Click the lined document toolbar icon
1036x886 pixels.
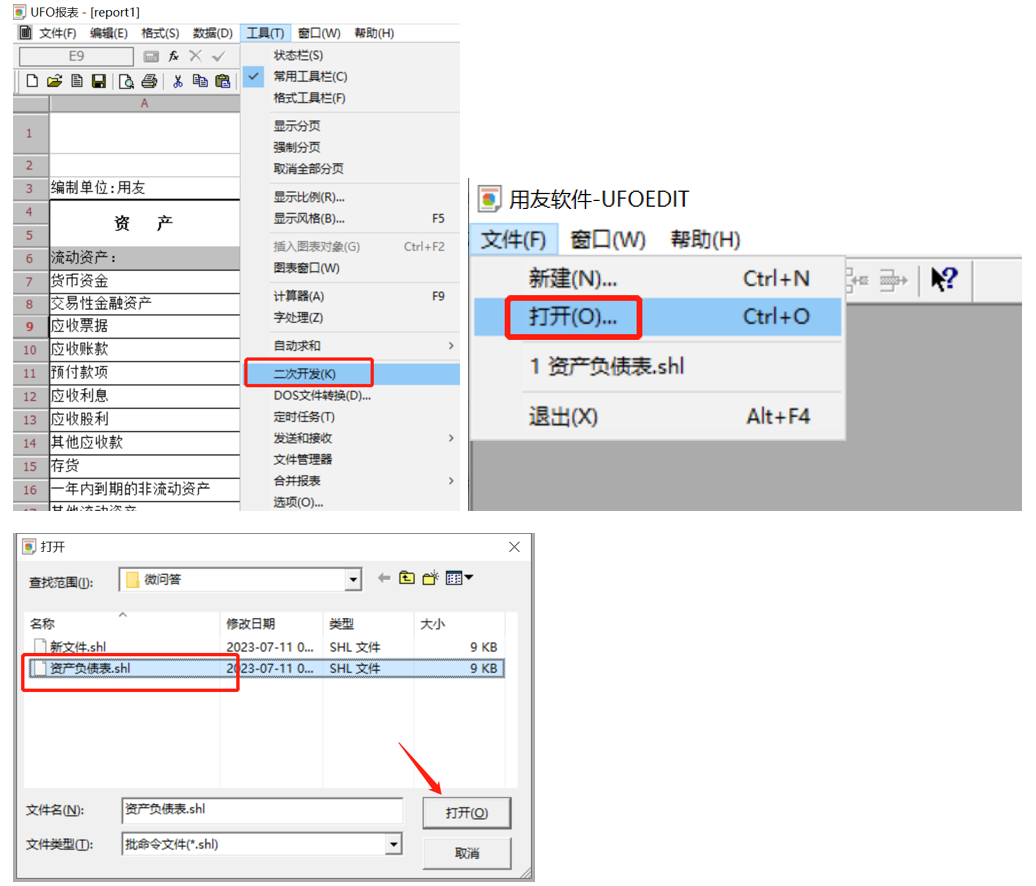click(77, 81)
